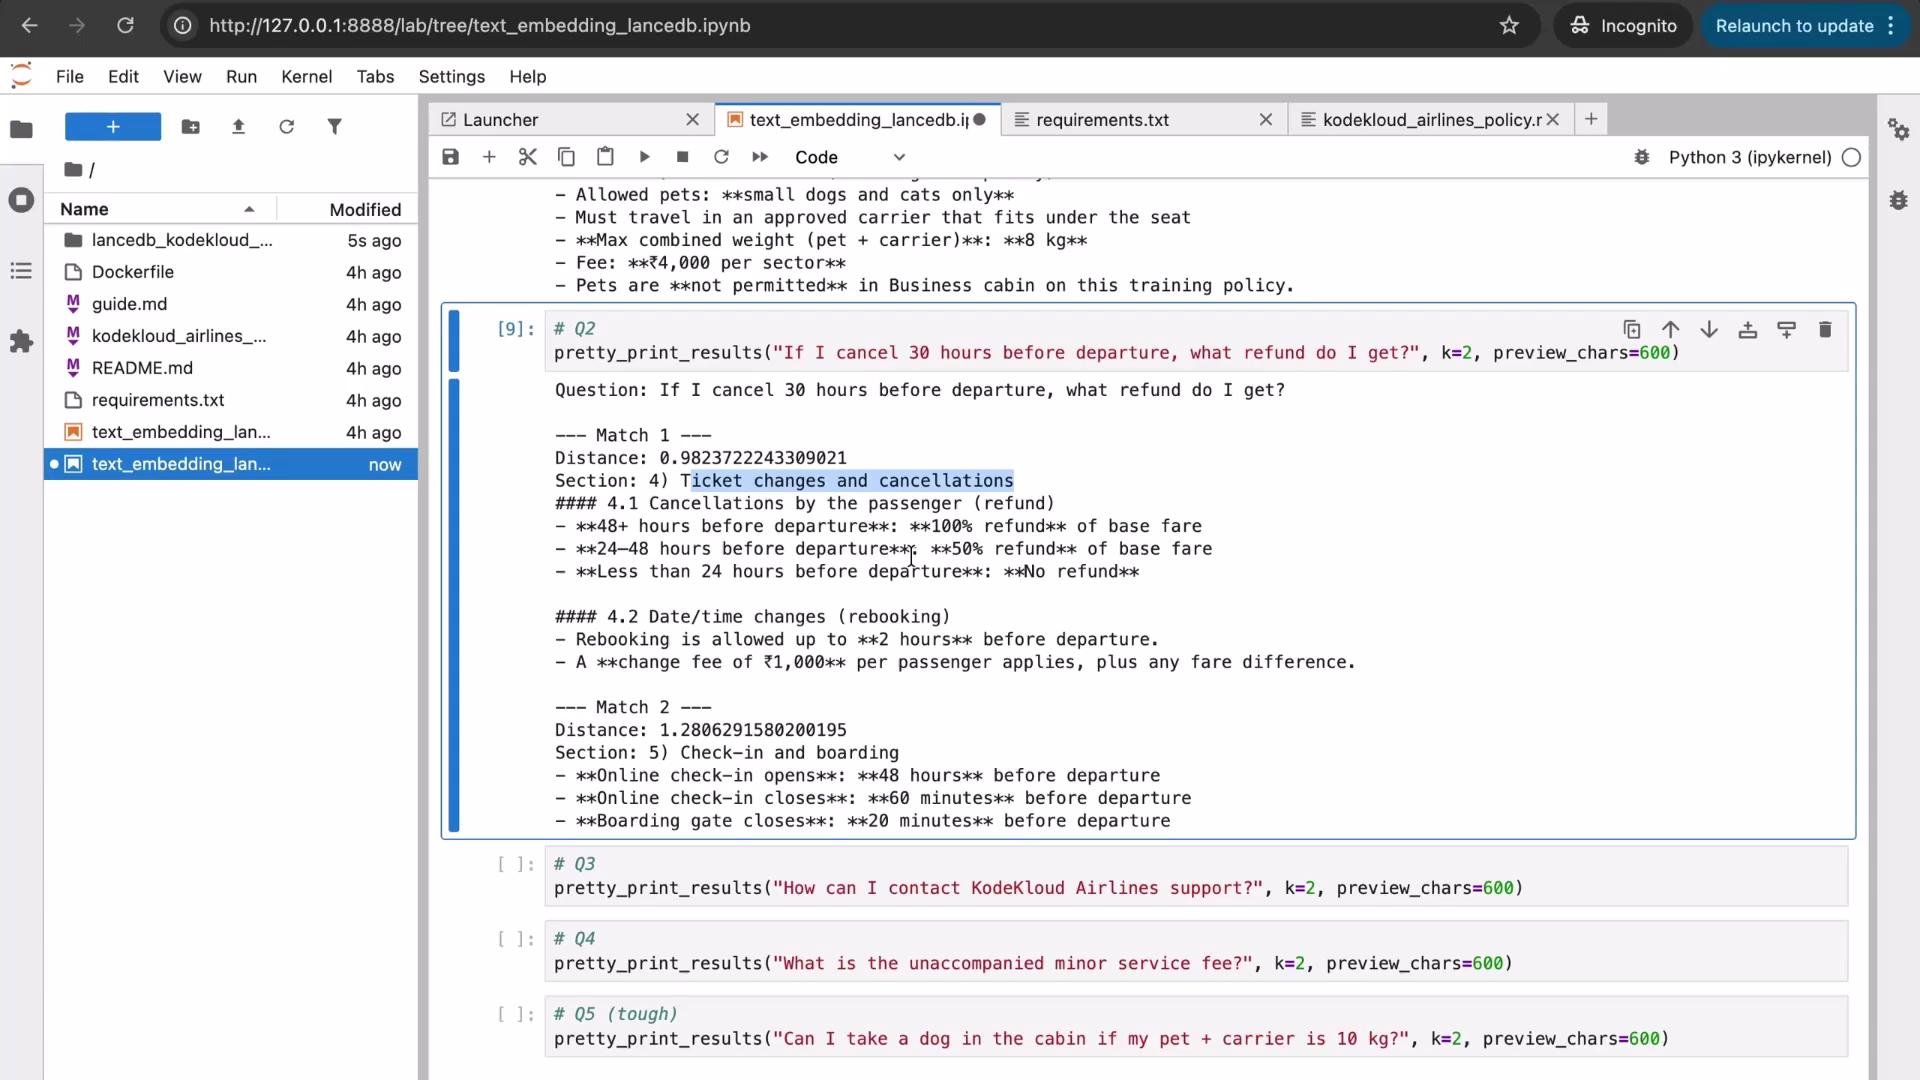Restart the kernel with circular arrow icon

tap(721, 157)
